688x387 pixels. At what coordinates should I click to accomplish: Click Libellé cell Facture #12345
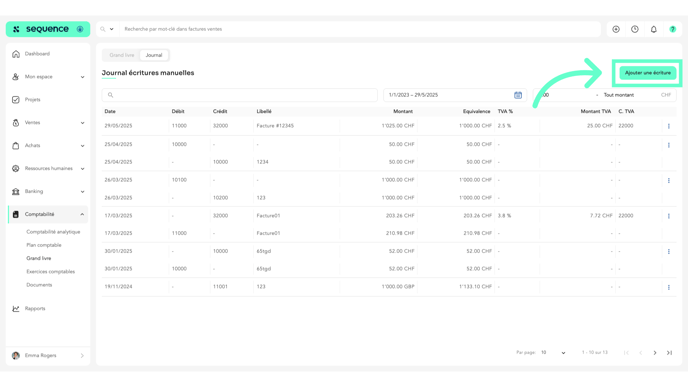coord(275,126)
